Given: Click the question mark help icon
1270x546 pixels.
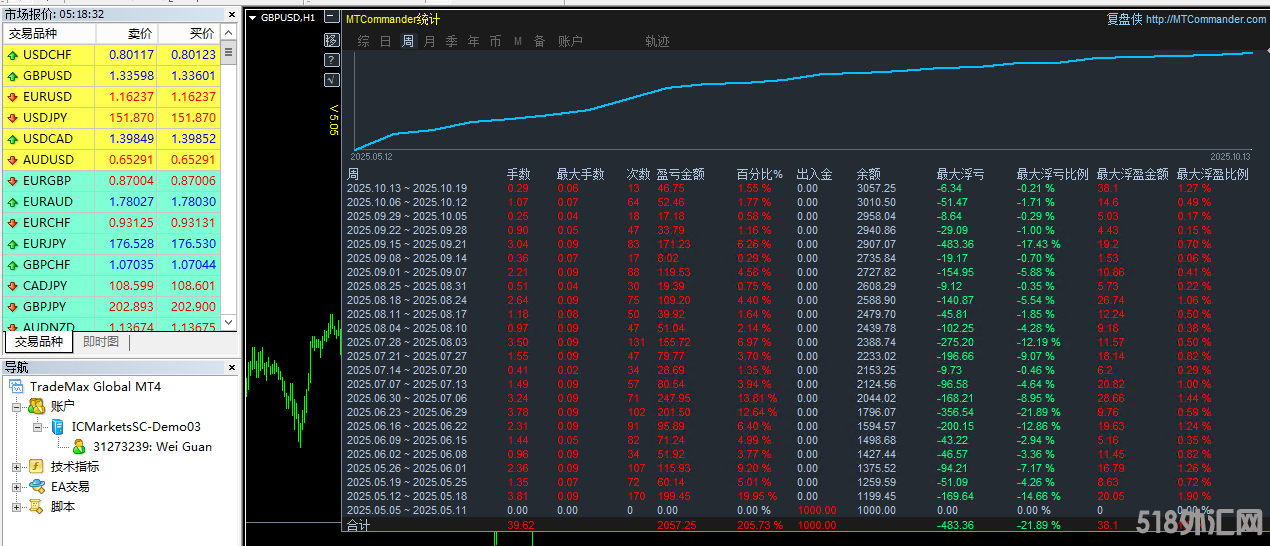Looking at the screenshot, I should point(332,60).
